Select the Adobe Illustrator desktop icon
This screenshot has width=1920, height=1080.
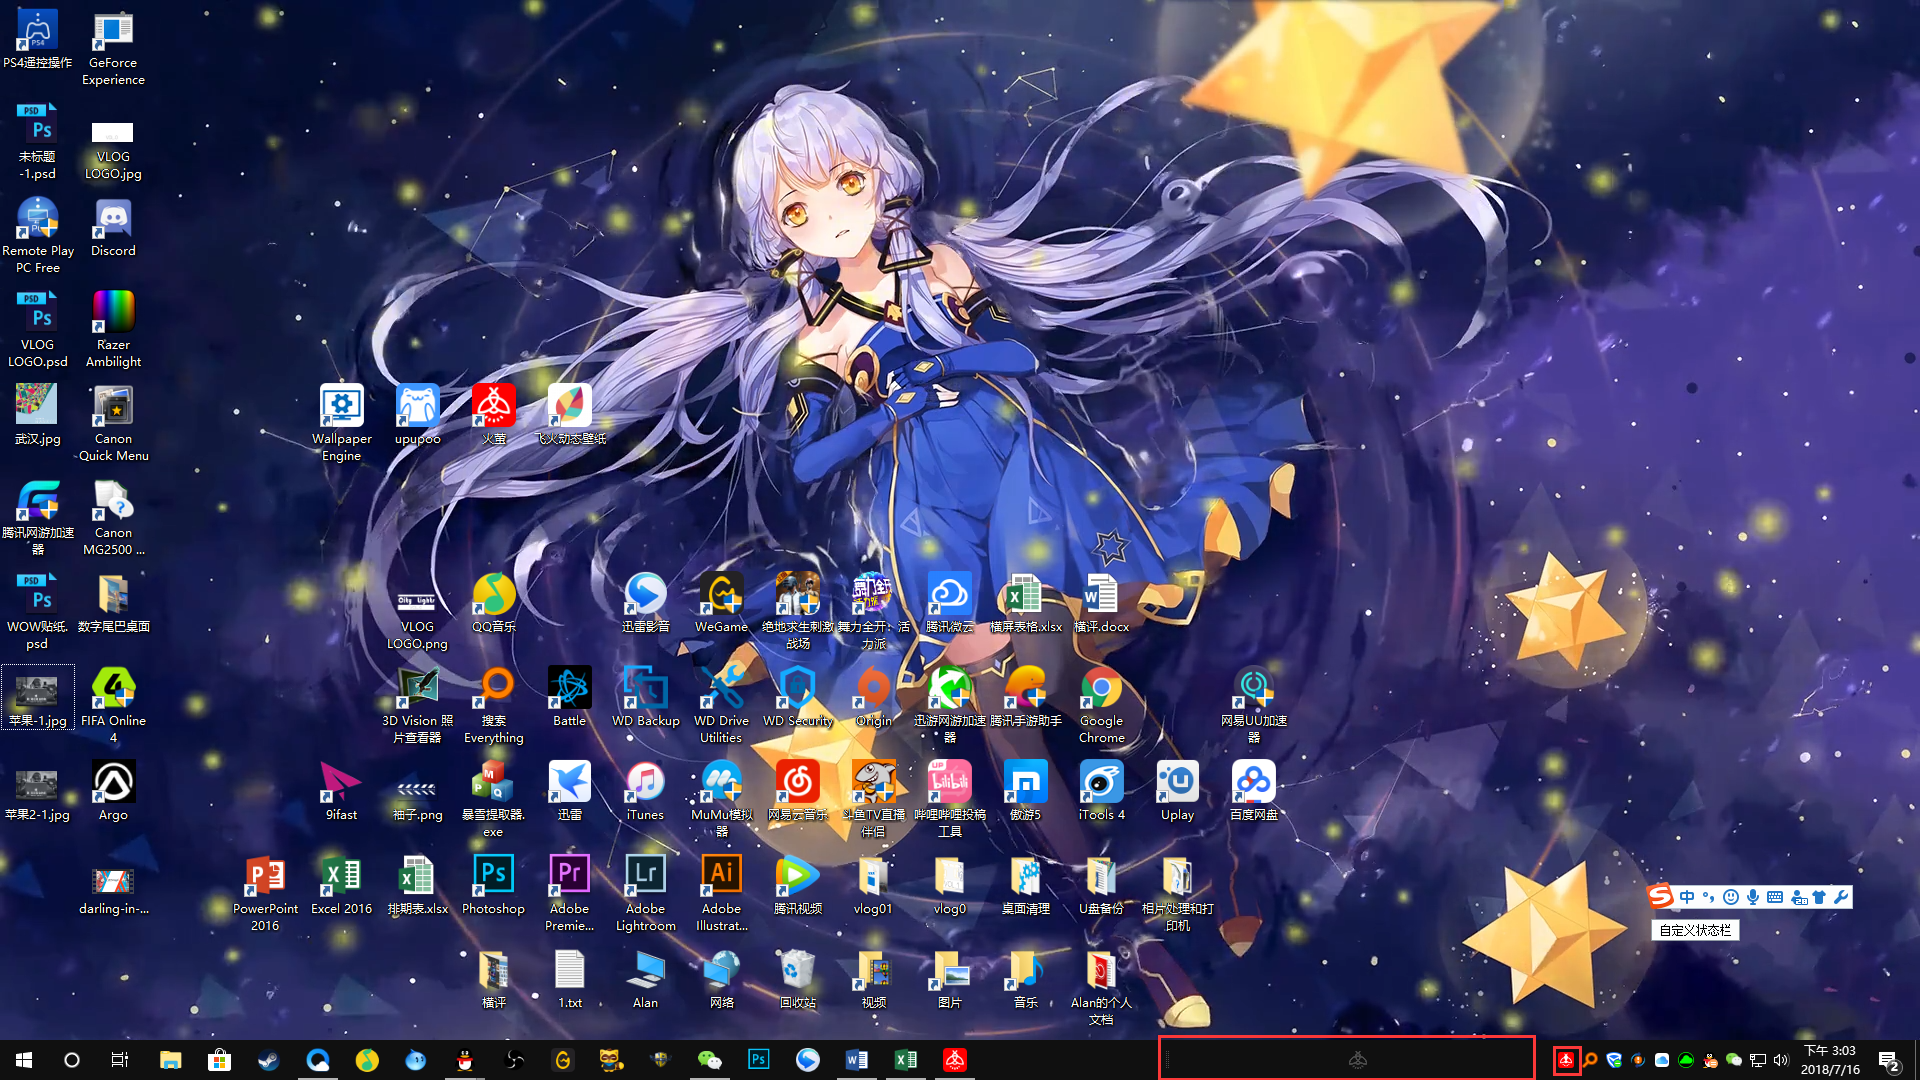point(721,893)
